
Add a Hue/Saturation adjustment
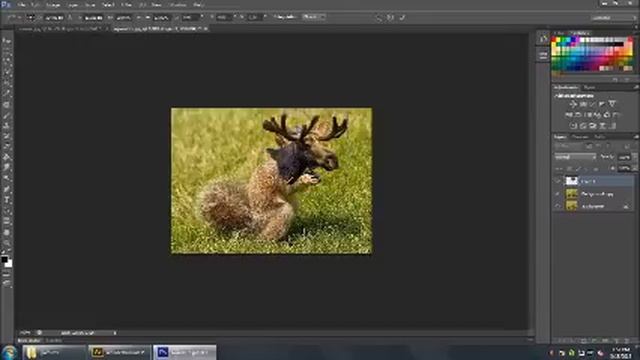[569, 115]
